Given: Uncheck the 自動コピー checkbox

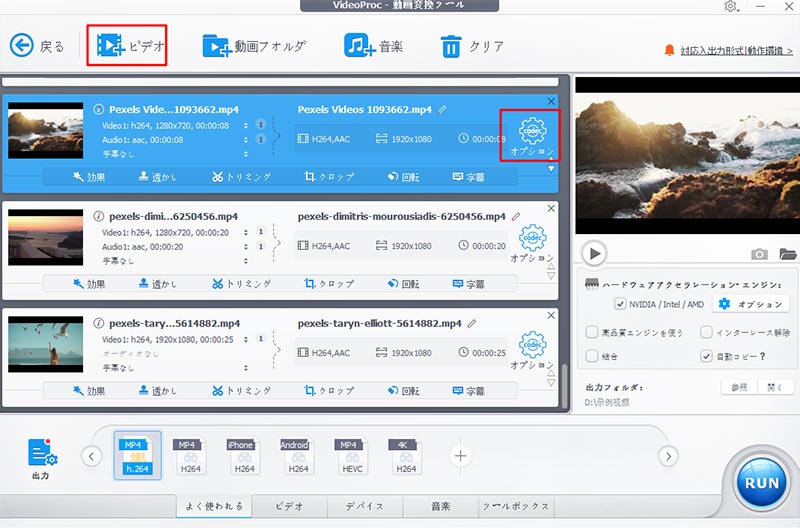Looking at the screenshot, I should click(x=706, y=355).
